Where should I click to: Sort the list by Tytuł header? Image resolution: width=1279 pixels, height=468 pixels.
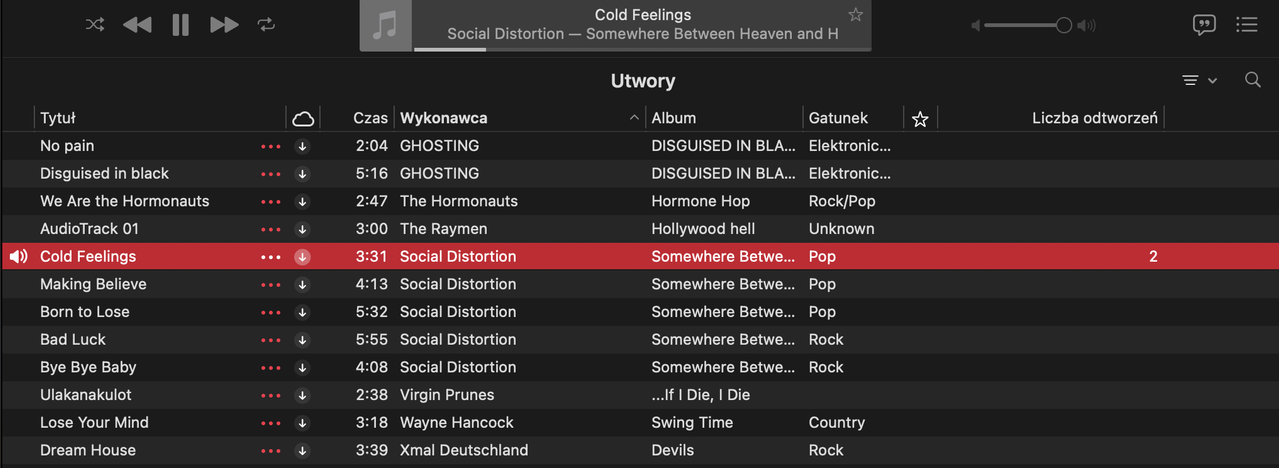pyautogui.click(x=58, y=118)
